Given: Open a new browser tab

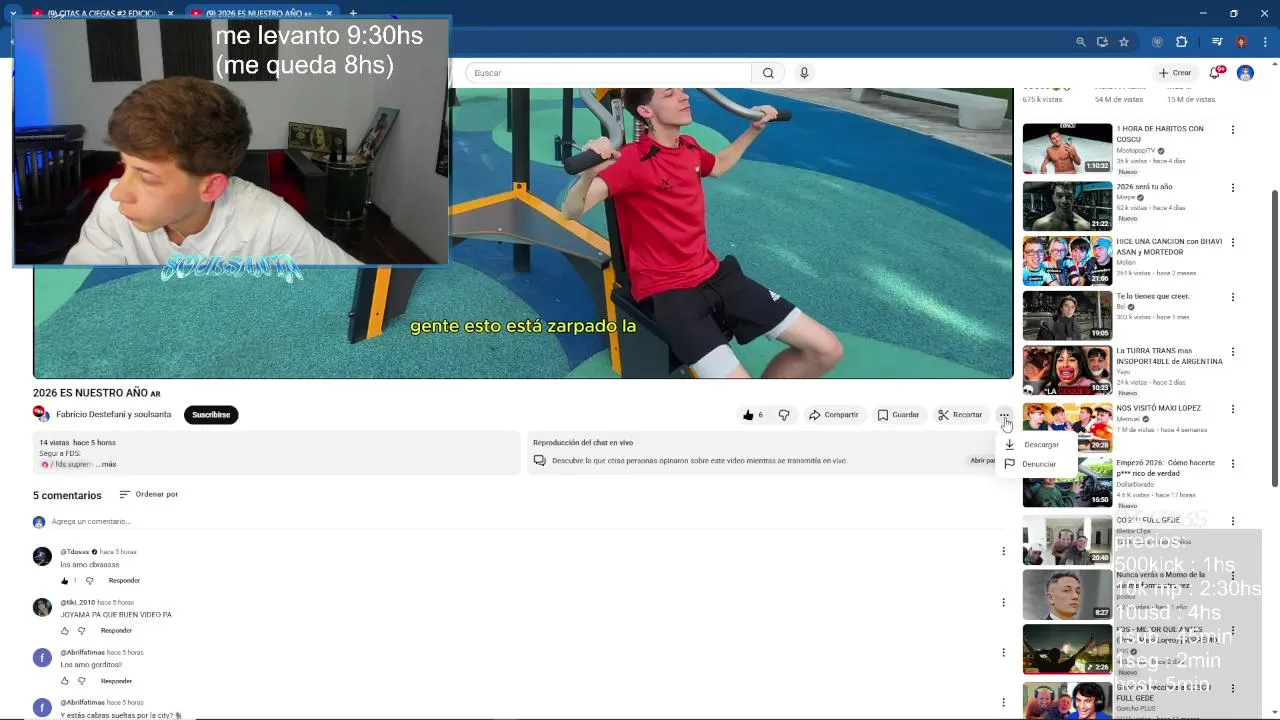Looking at the screenshot, I should 353,13.
